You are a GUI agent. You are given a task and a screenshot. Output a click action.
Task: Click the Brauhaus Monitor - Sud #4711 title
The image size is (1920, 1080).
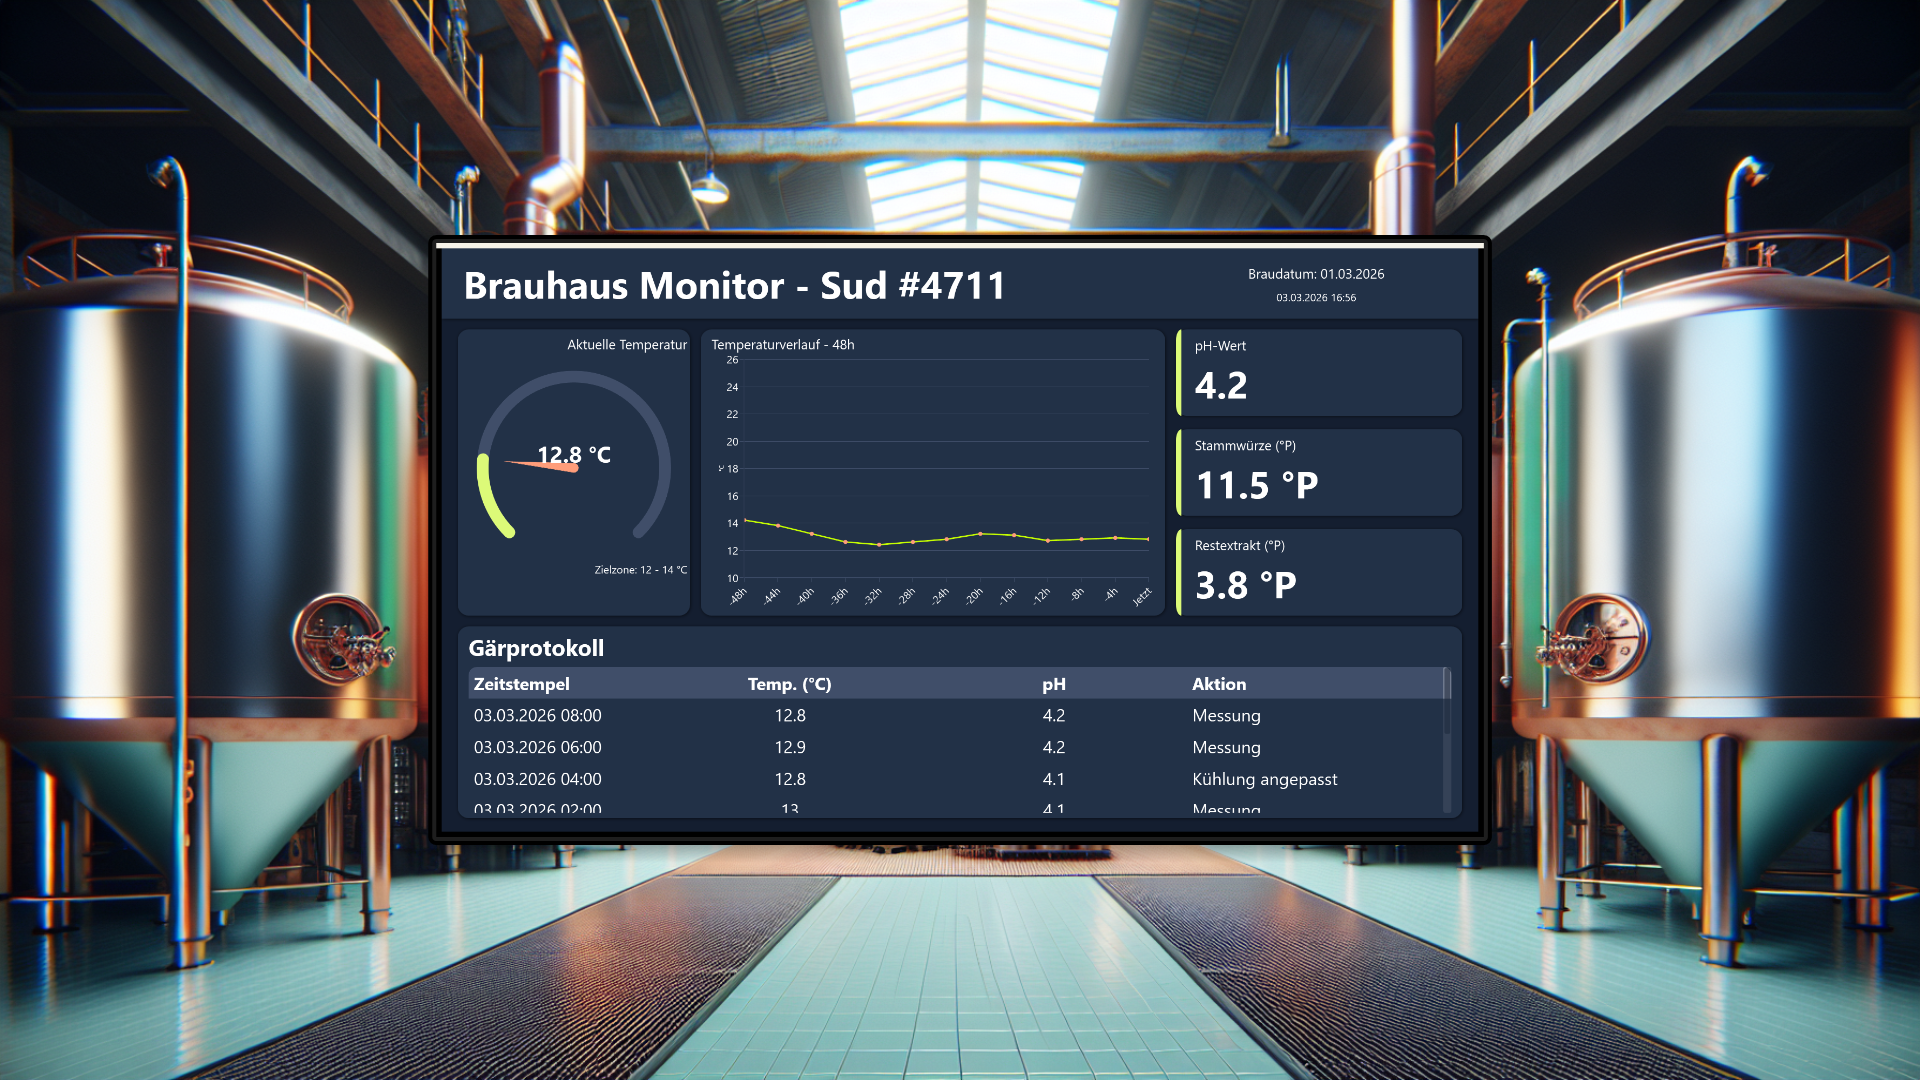tap(737, 287)
